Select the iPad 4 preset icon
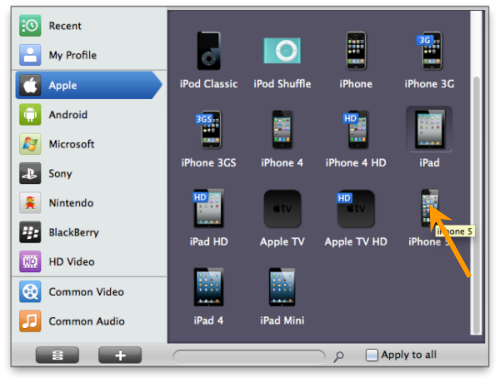The height and width of the screenshot is (382, 500). pos(209,287)
